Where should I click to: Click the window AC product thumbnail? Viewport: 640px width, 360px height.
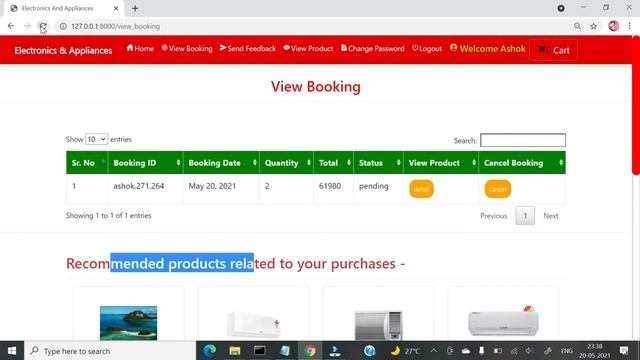click(378, 325)
